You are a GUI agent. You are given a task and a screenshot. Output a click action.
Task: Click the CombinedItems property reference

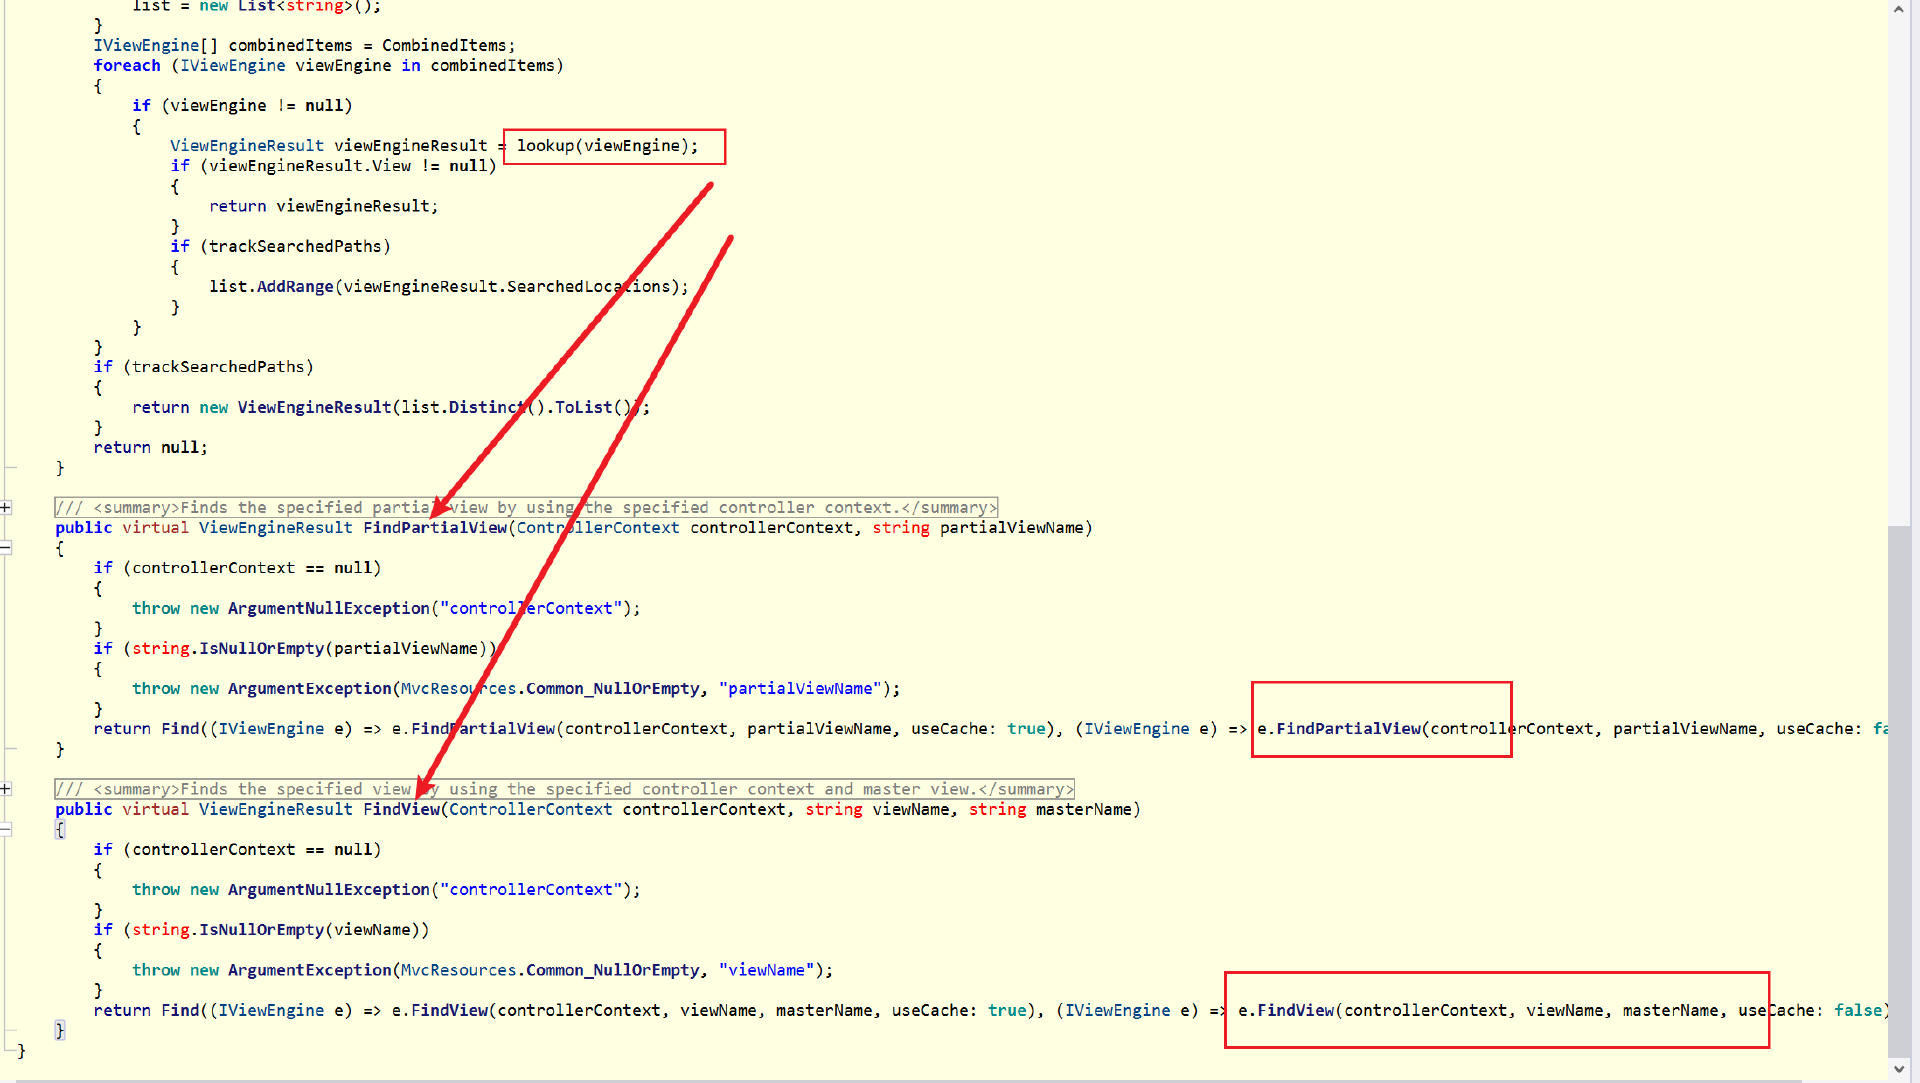[x=444, y=46]
